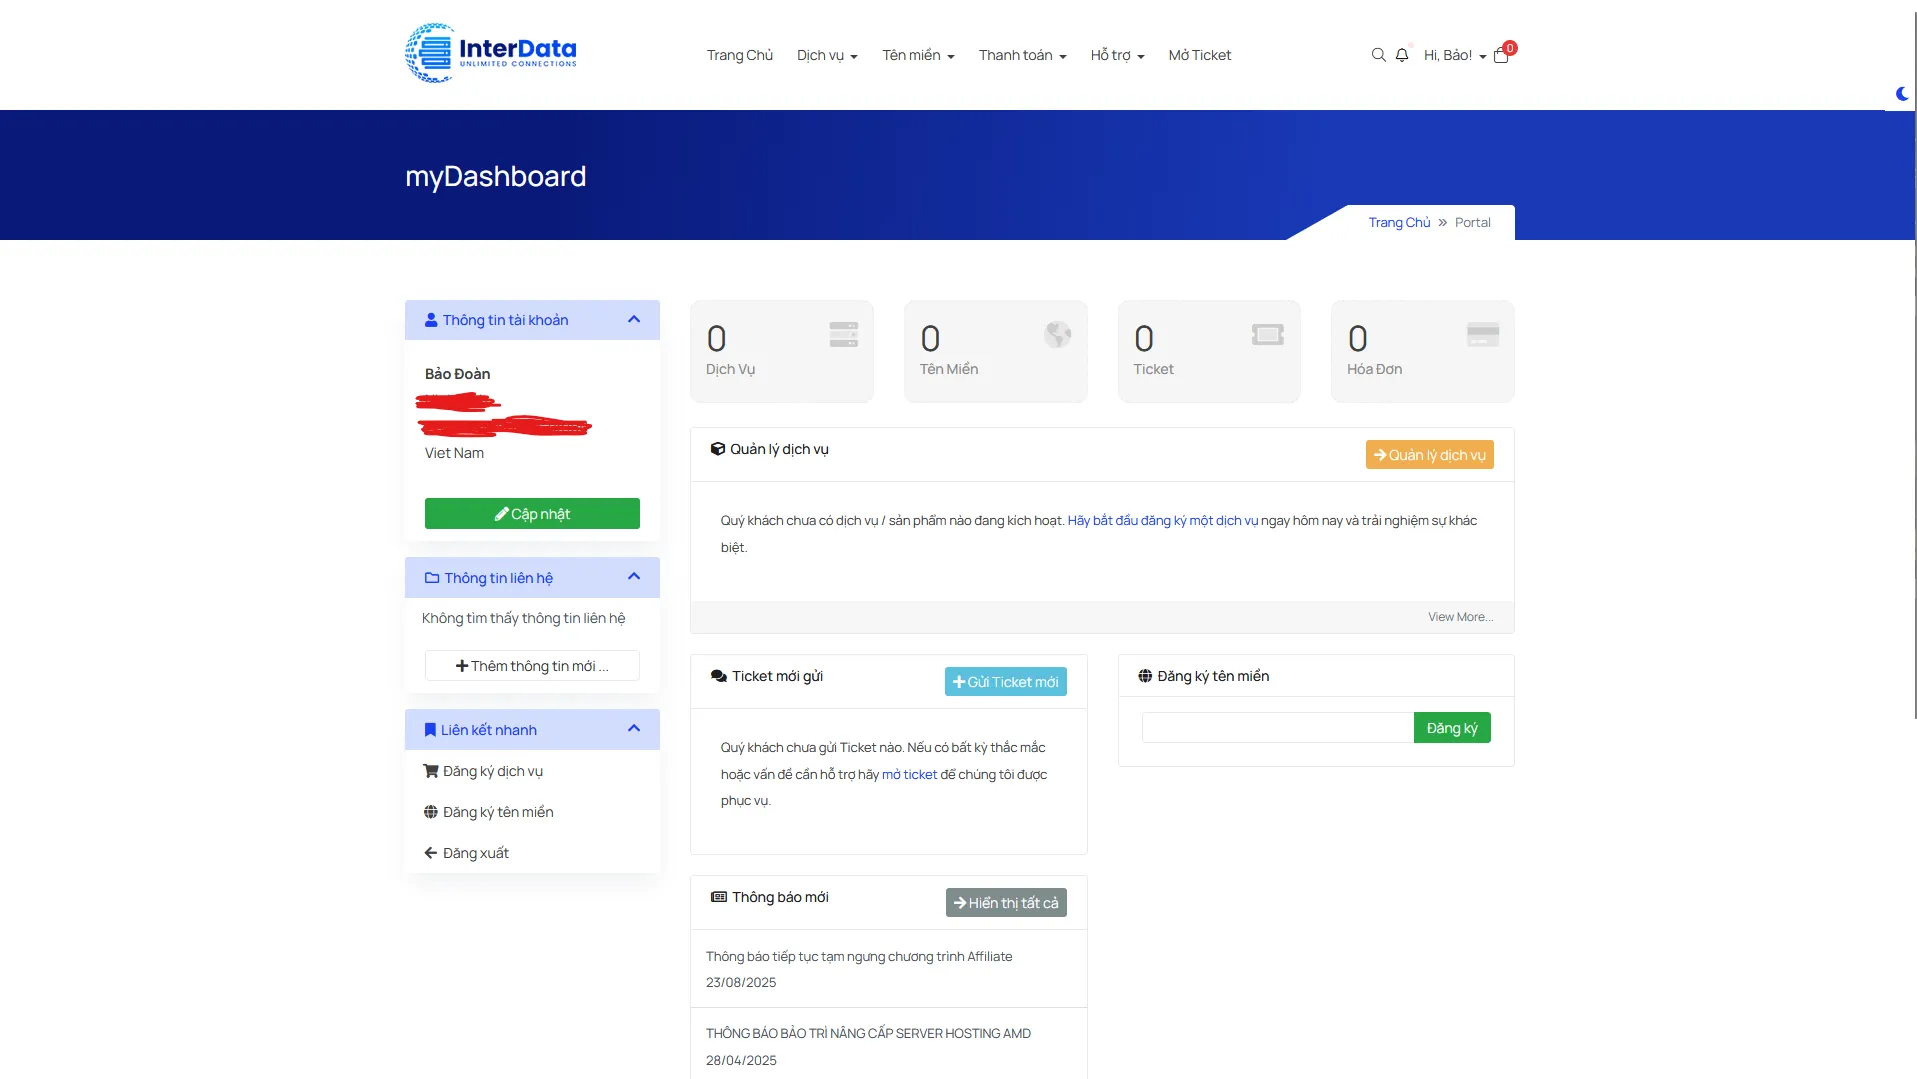Click the Gửi Ticket mới button
This screenshot has height=1079, width=1917.
(1006, 682)
